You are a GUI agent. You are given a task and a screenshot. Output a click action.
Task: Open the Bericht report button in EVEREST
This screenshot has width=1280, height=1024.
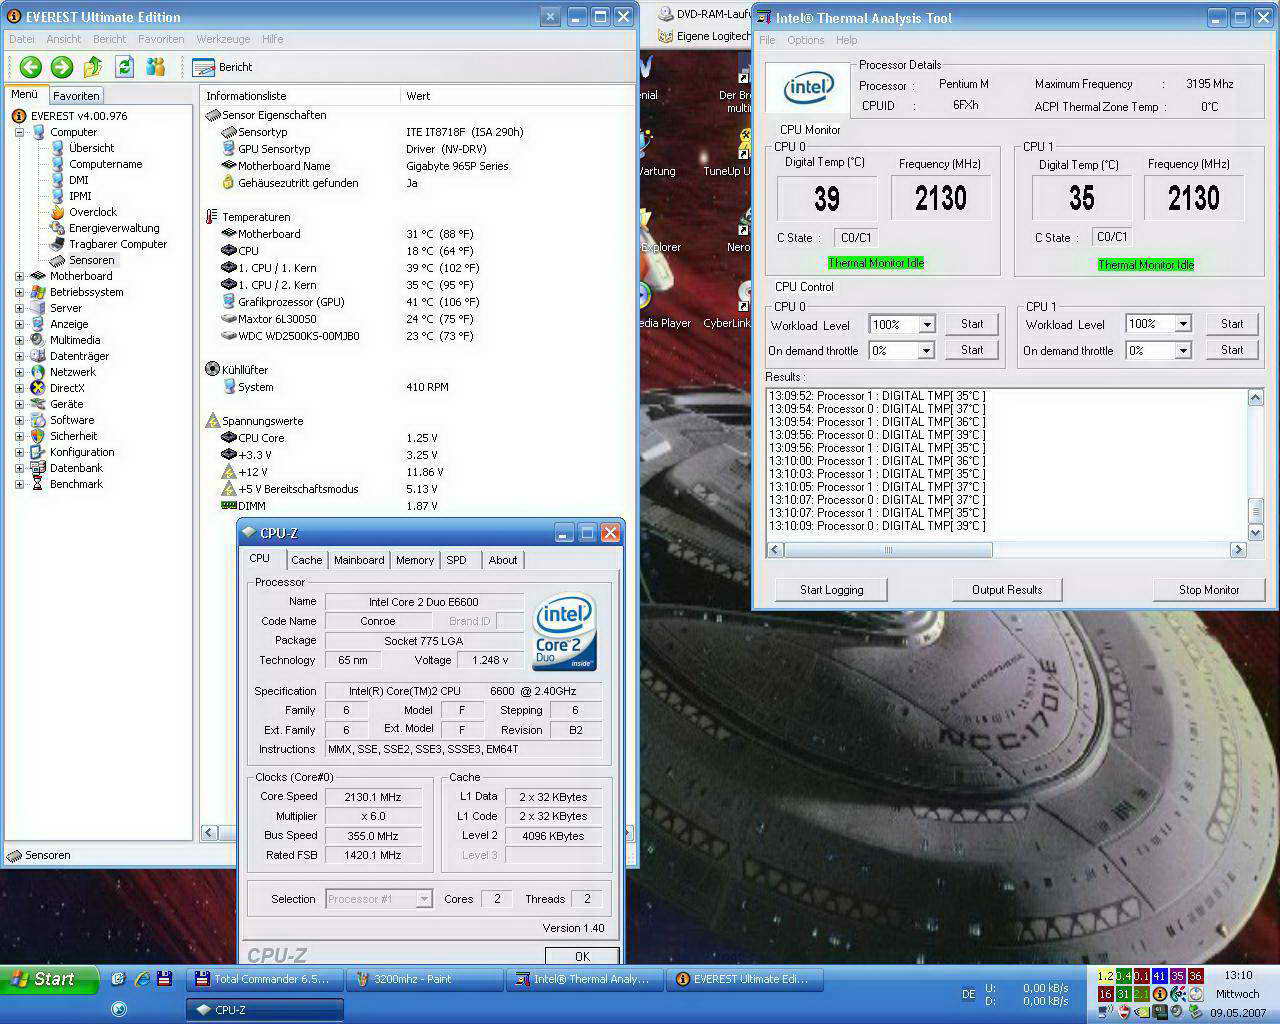click(222, 67)
